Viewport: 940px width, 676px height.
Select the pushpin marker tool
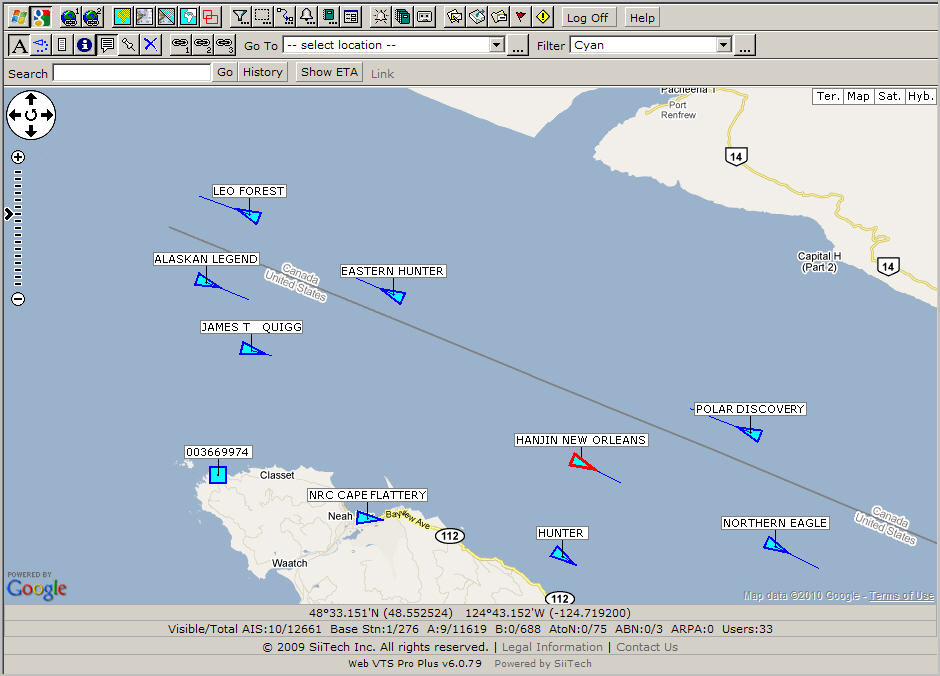click(x=129, y=45)
